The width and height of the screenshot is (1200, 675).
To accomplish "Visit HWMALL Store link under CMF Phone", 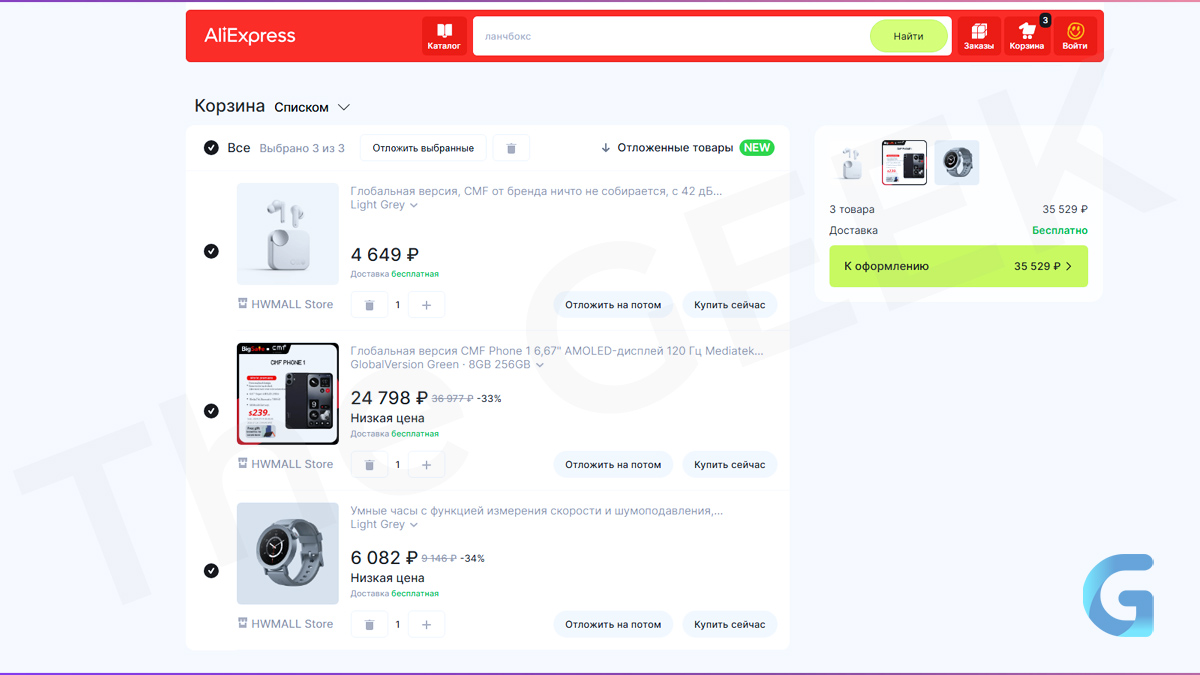I will pos(292,464).
